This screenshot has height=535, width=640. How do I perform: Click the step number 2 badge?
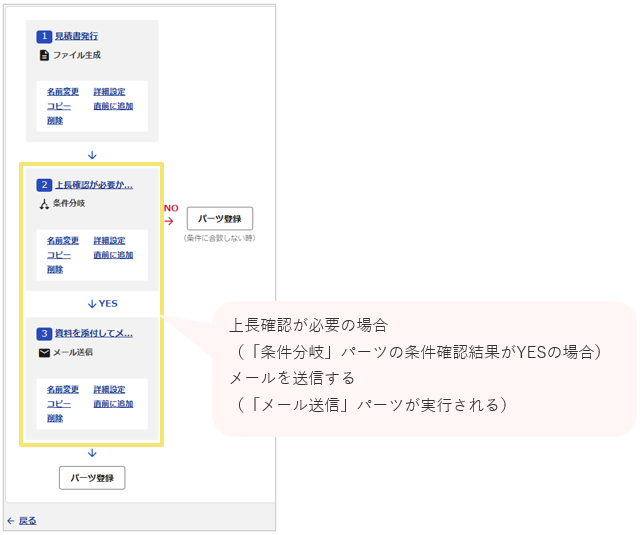pos(44,185)
